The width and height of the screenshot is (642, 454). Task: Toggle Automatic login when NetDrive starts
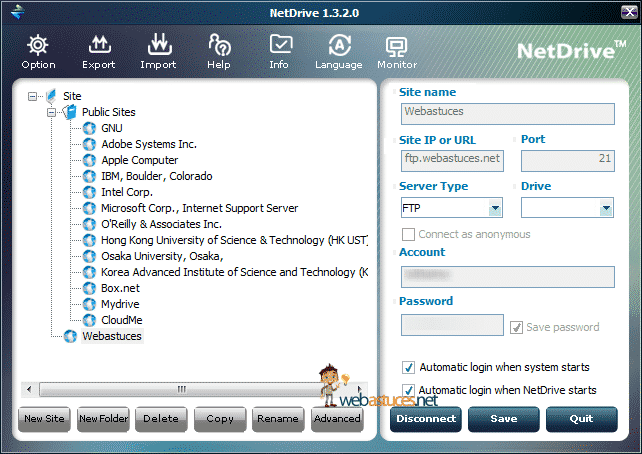coord(408,390)
